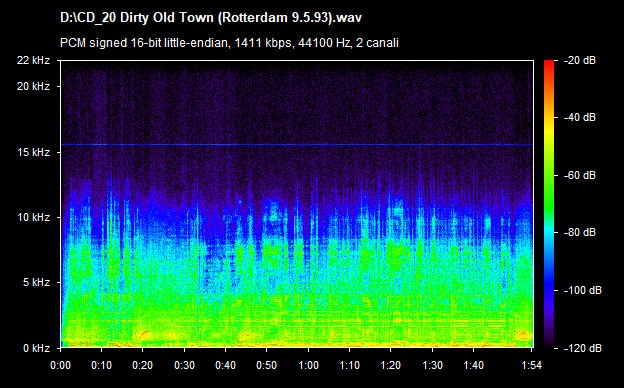Screen dimensions: 624x388
Task: Click the 15 kHz frequency axis label
Action: [33, 152]
